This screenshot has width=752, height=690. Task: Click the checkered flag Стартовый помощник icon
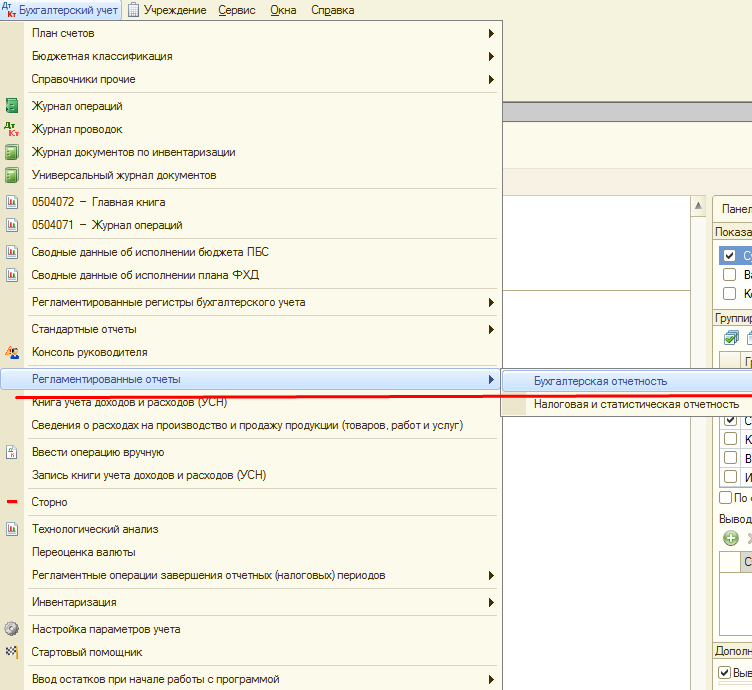[x=12, y=652]
